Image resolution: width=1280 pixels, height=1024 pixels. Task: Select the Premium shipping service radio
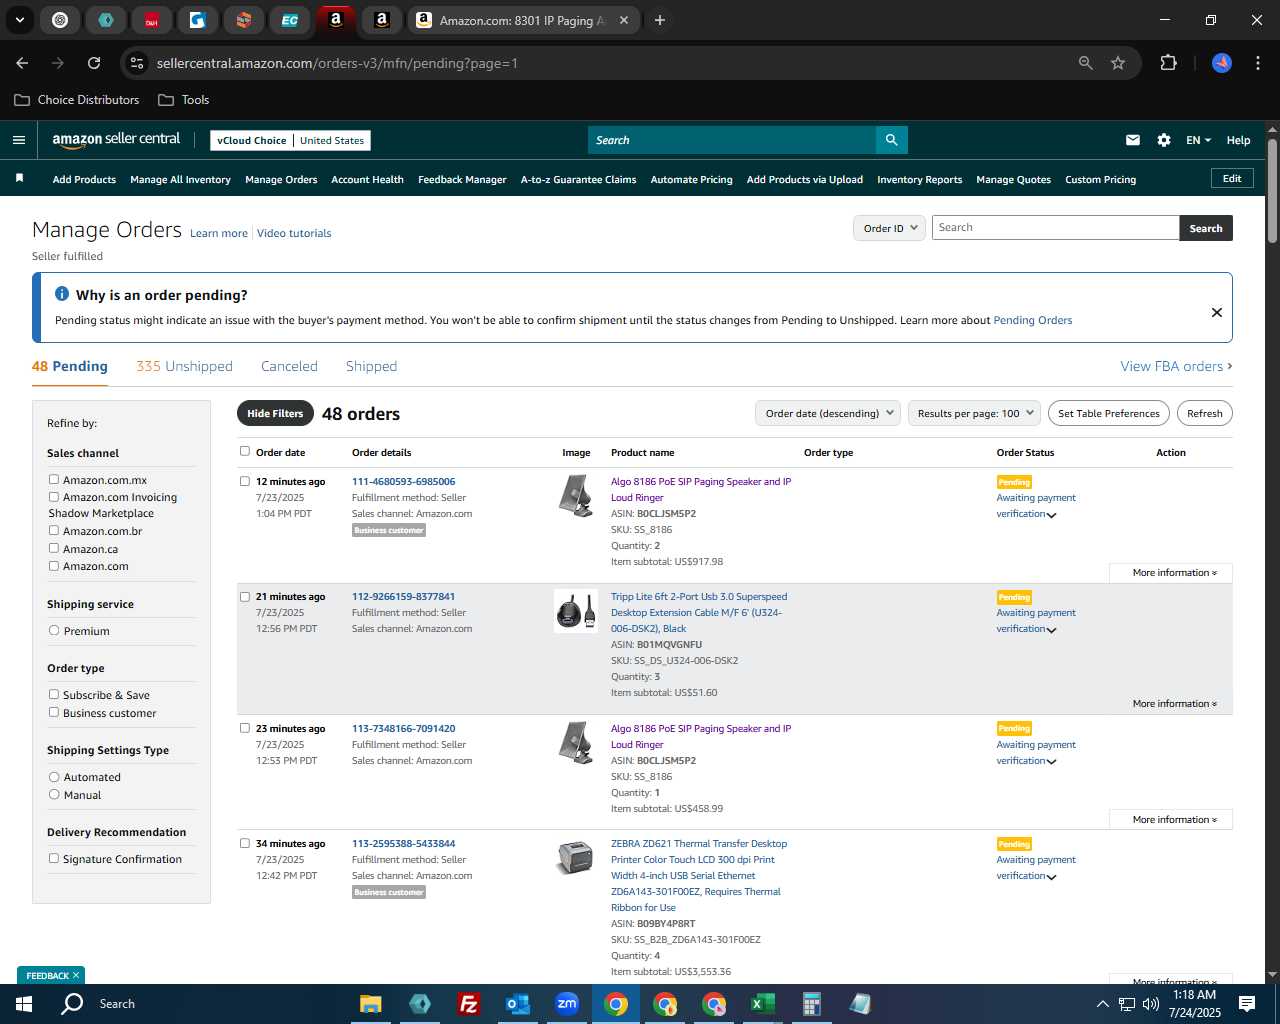pos(54,630)
